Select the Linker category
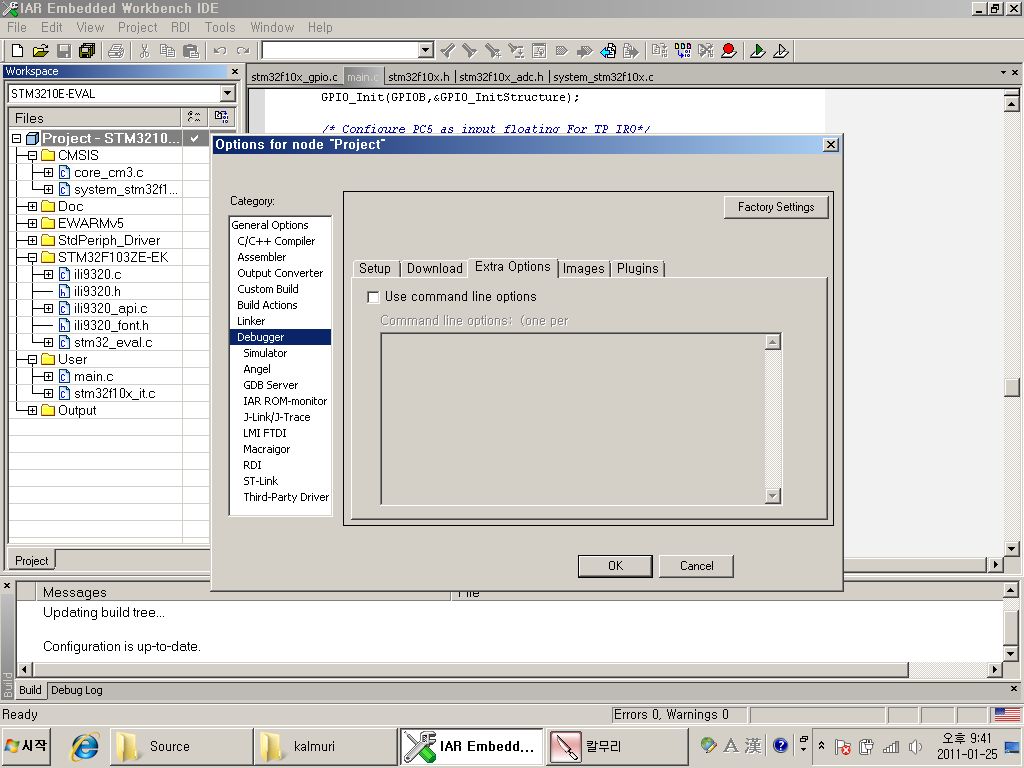The height and width of the screenshot is (768, 1024). coord(251,321)
